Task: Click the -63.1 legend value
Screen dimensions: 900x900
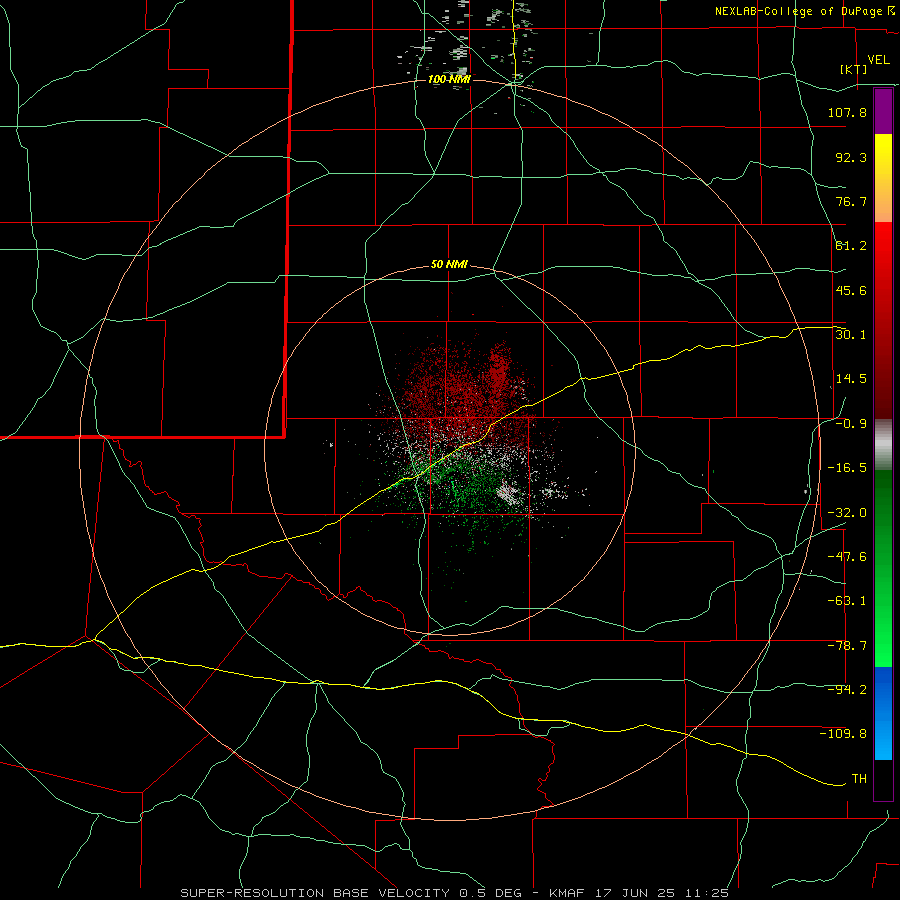Action: point(847,601)
